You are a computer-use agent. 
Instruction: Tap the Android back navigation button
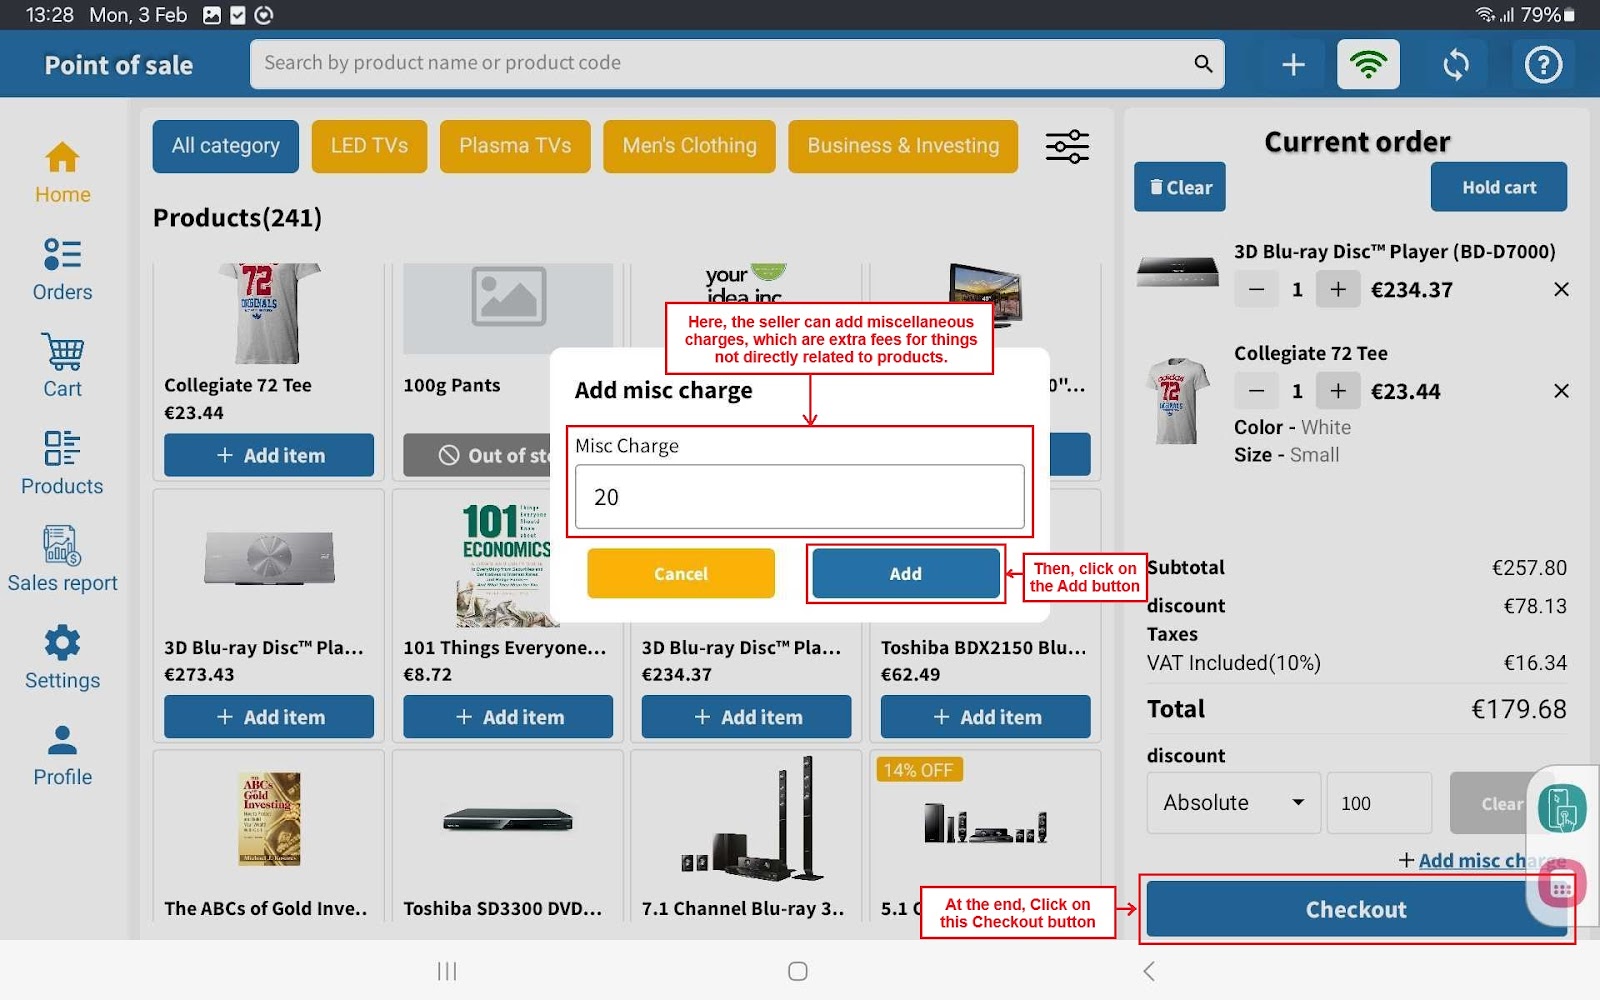point(1149,971)
